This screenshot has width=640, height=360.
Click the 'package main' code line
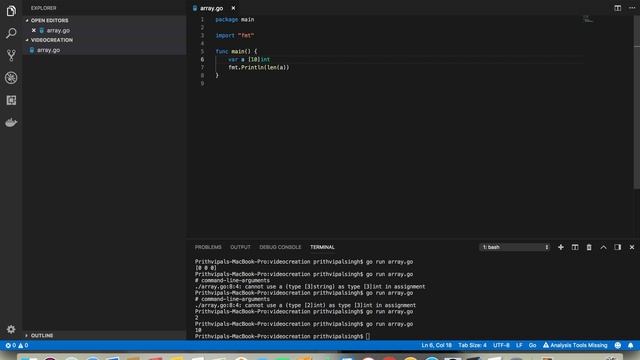(x=235, y=20)
